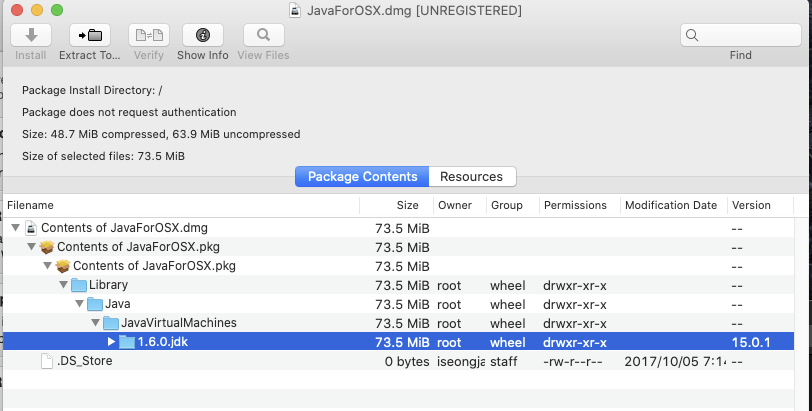Click the magnifier icon in Find field

(692, 35)
